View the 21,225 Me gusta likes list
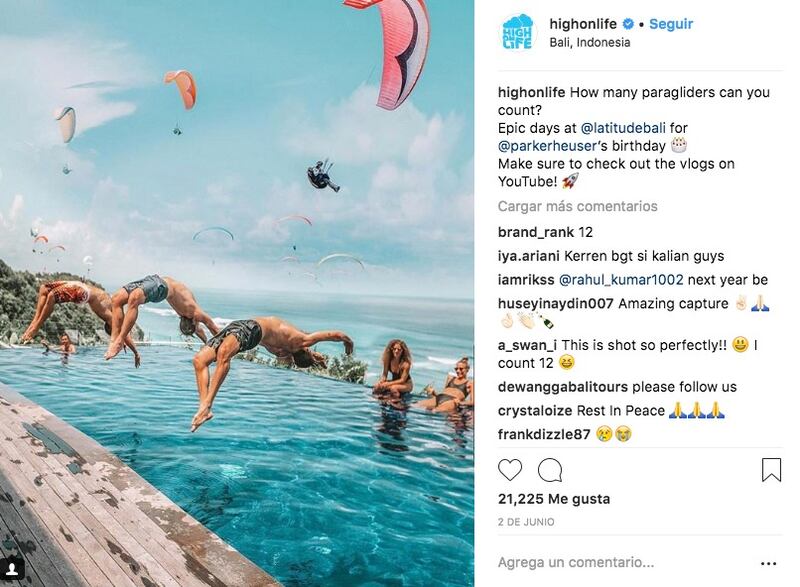This screenshot has height=587, width=800. point(554,499)
